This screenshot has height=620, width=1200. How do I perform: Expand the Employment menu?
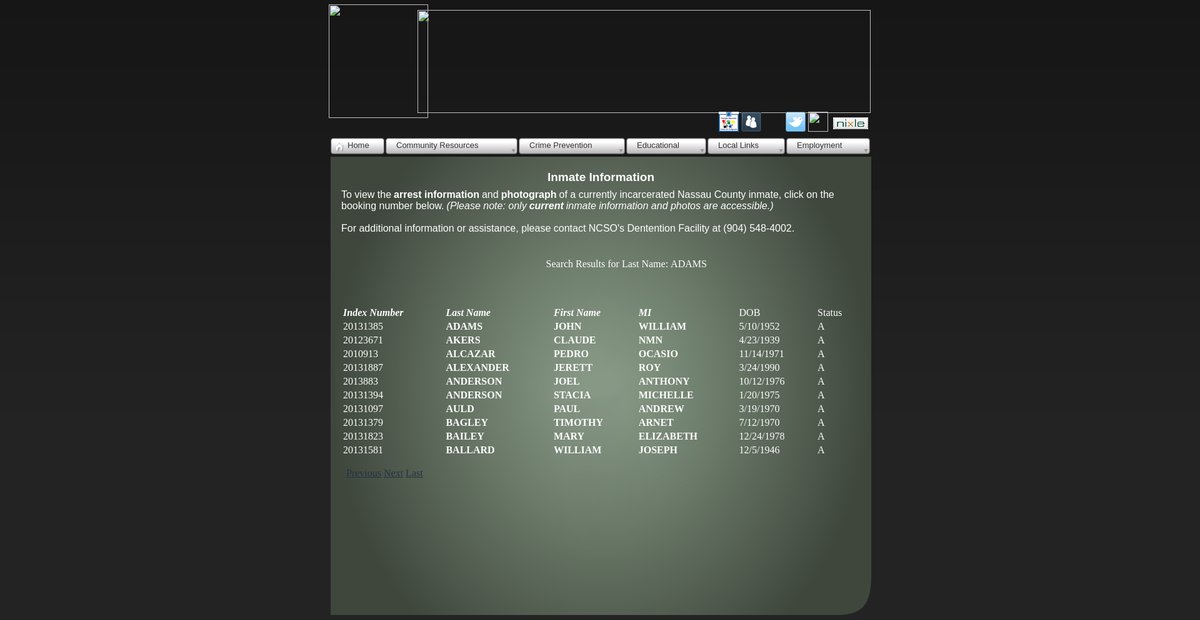828,146
